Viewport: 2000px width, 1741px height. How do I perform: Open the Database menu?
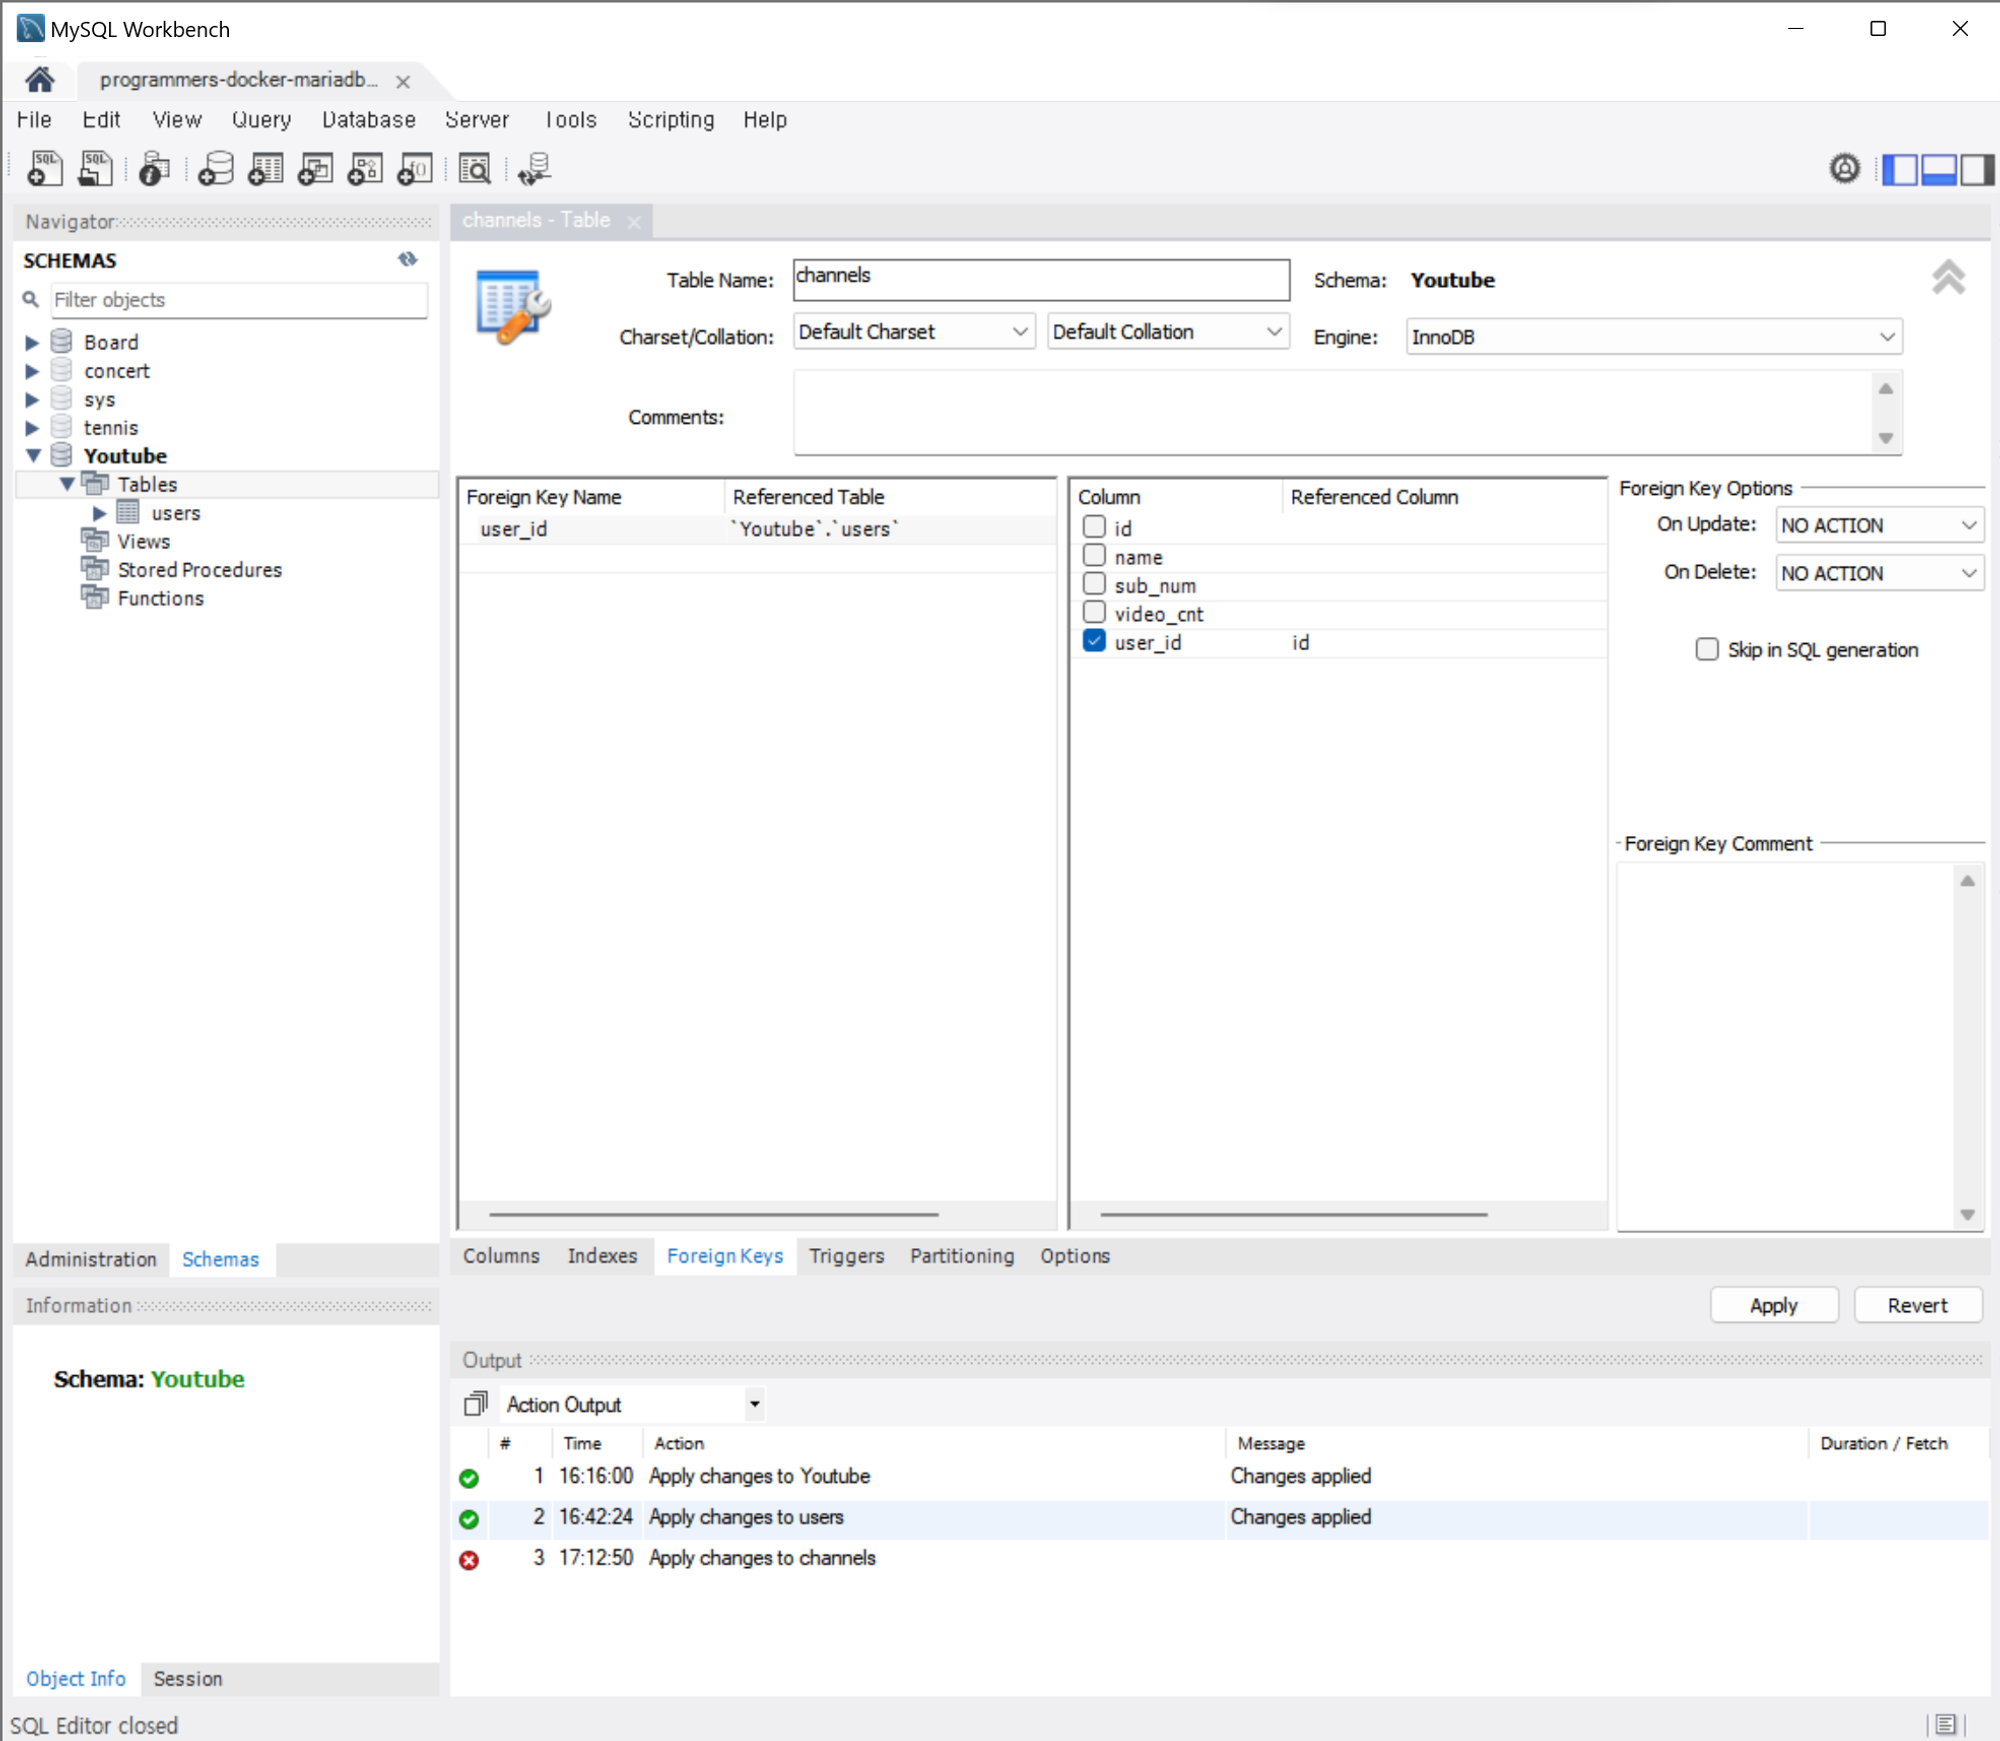point(369,120)
